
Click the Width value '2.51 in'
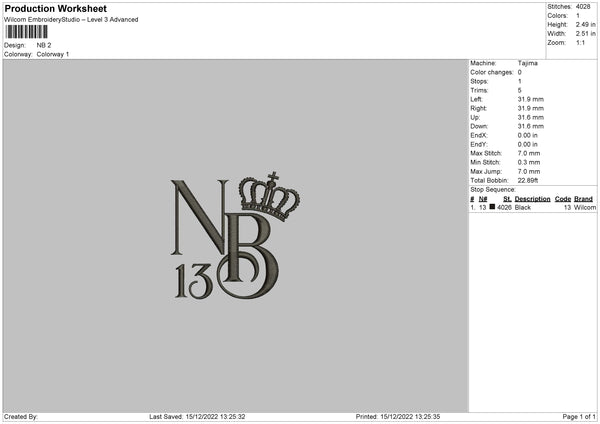[586, 34]
